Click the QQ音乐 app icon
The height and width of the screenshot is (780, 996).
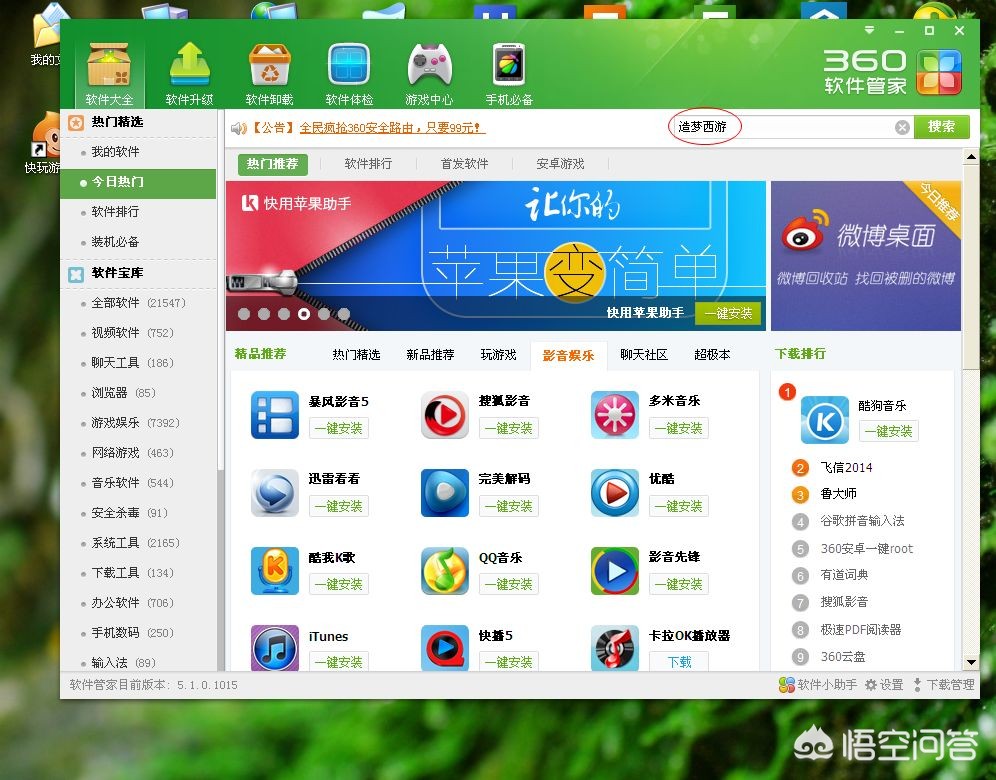click(445, 571)
